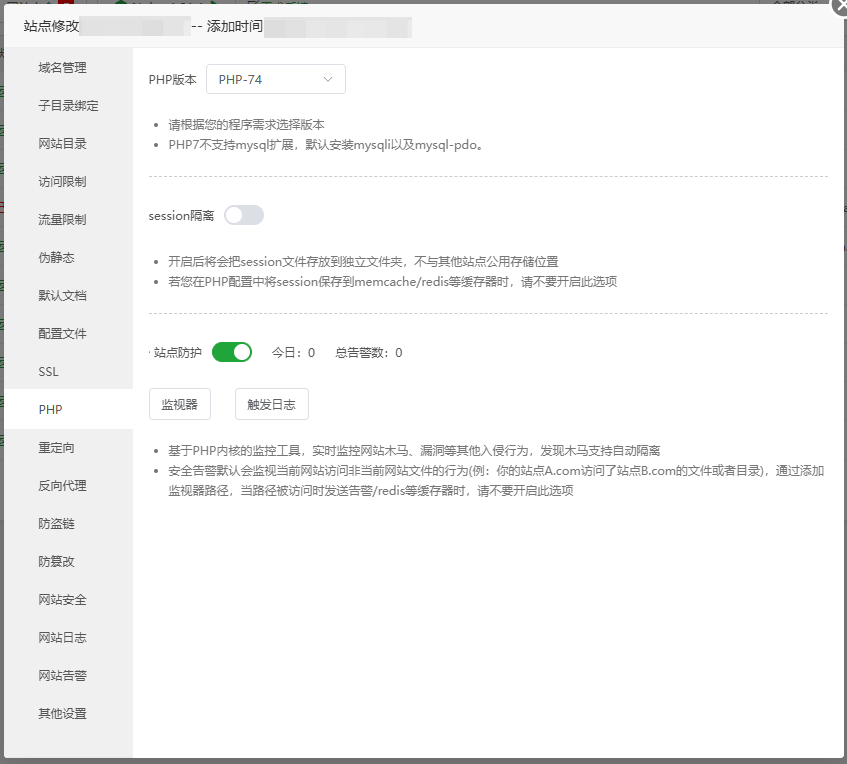Image resolution: width=847 pixels, height=764 pixels.
Task: Select 网站目录 in the left menu
Action: tap(62, 144)
